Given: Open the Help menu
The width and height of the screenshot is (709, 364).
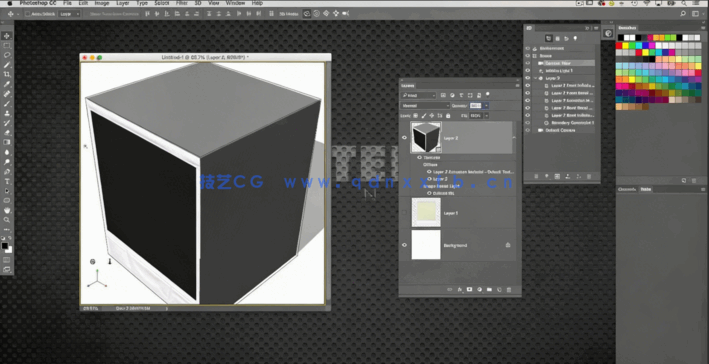Looking at the screenshot, I should coord(257,3).
